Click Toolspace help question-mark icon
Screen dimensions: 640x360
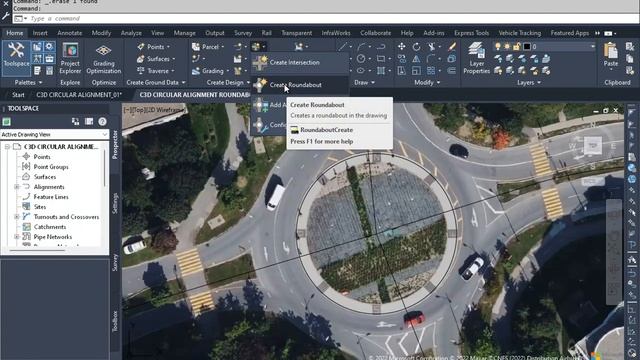pyautogui.click(x=102, y=121)
